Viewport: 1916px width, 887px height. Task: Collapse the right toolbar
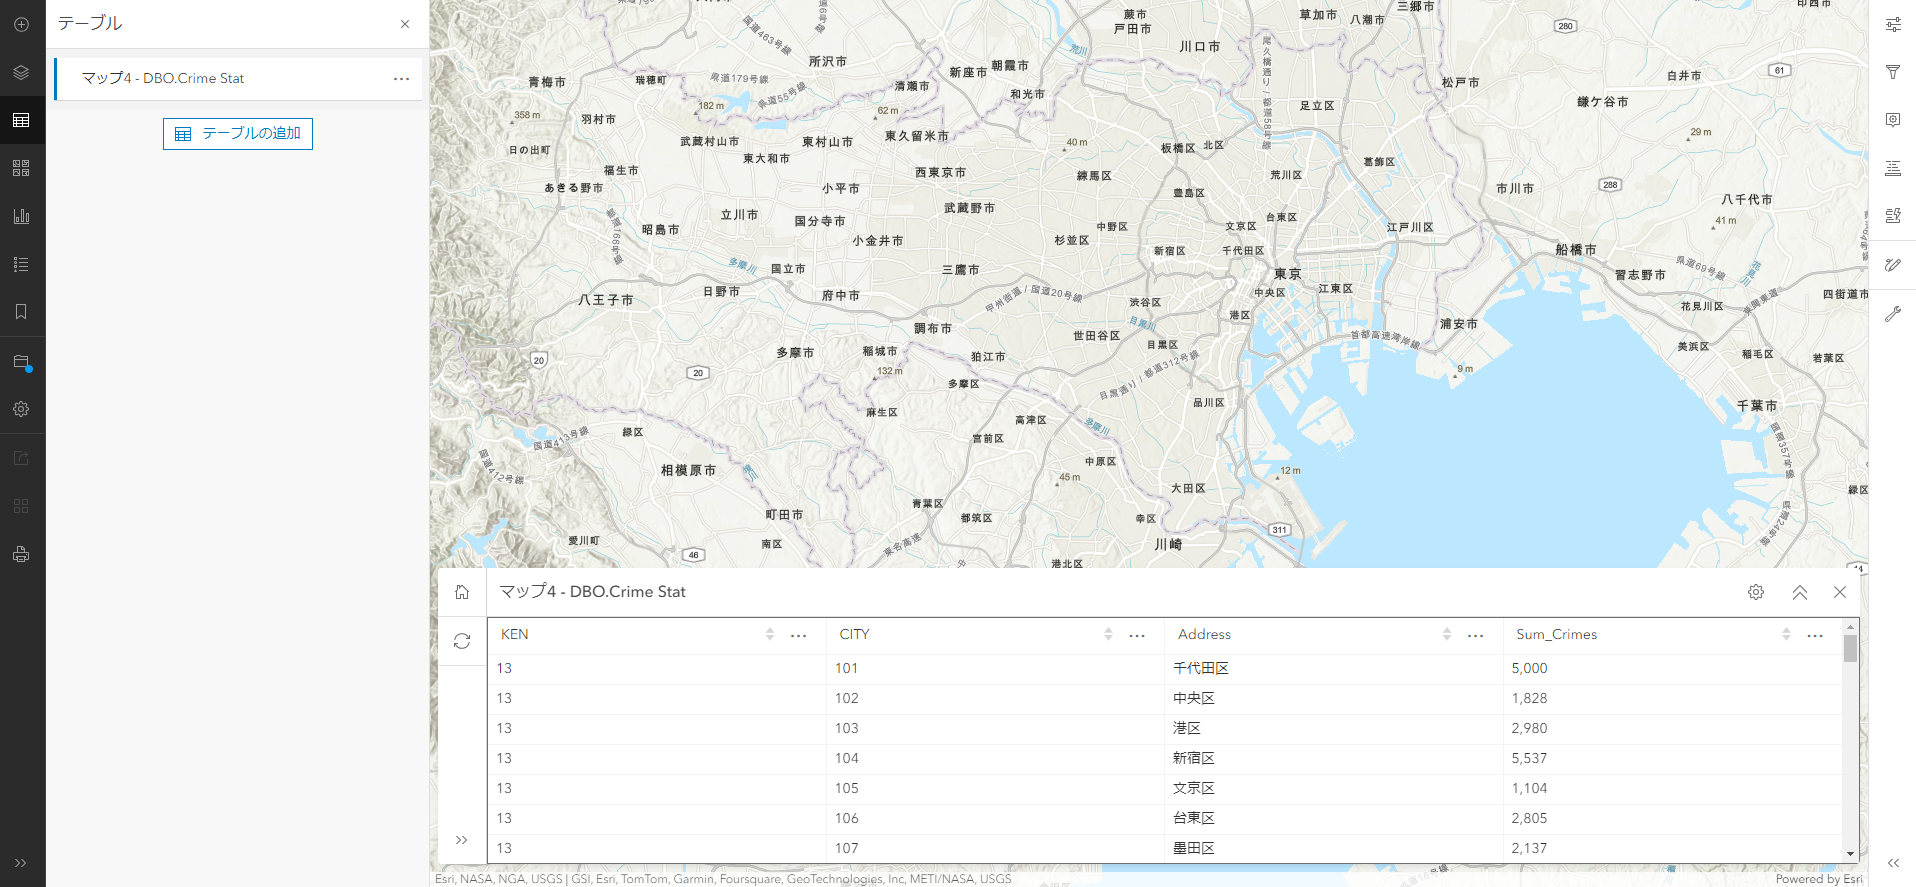[x=1893, y=863]
